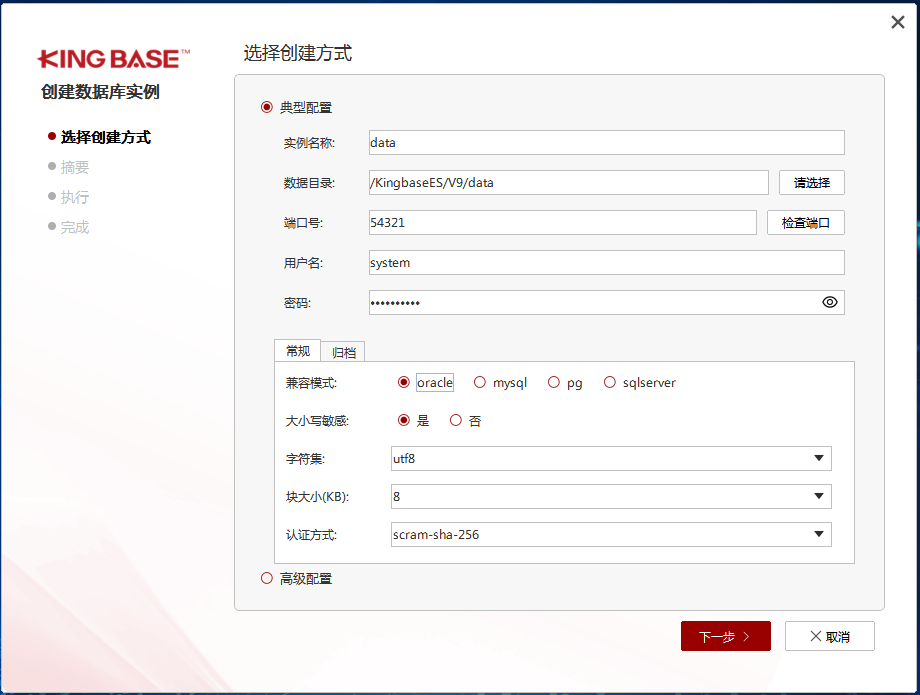Click the 取消 button
This screenshot has height=695, width=920.
click(x=829, y=636)
